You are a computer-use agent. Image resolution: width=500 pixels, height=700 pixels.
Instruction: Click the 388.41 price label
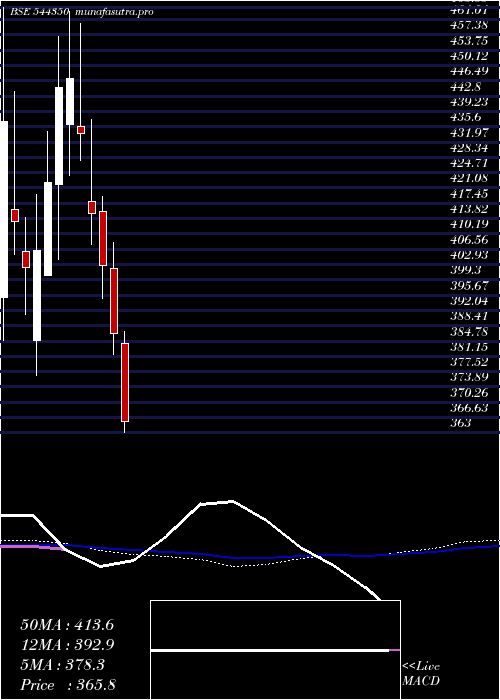point(469,316)
